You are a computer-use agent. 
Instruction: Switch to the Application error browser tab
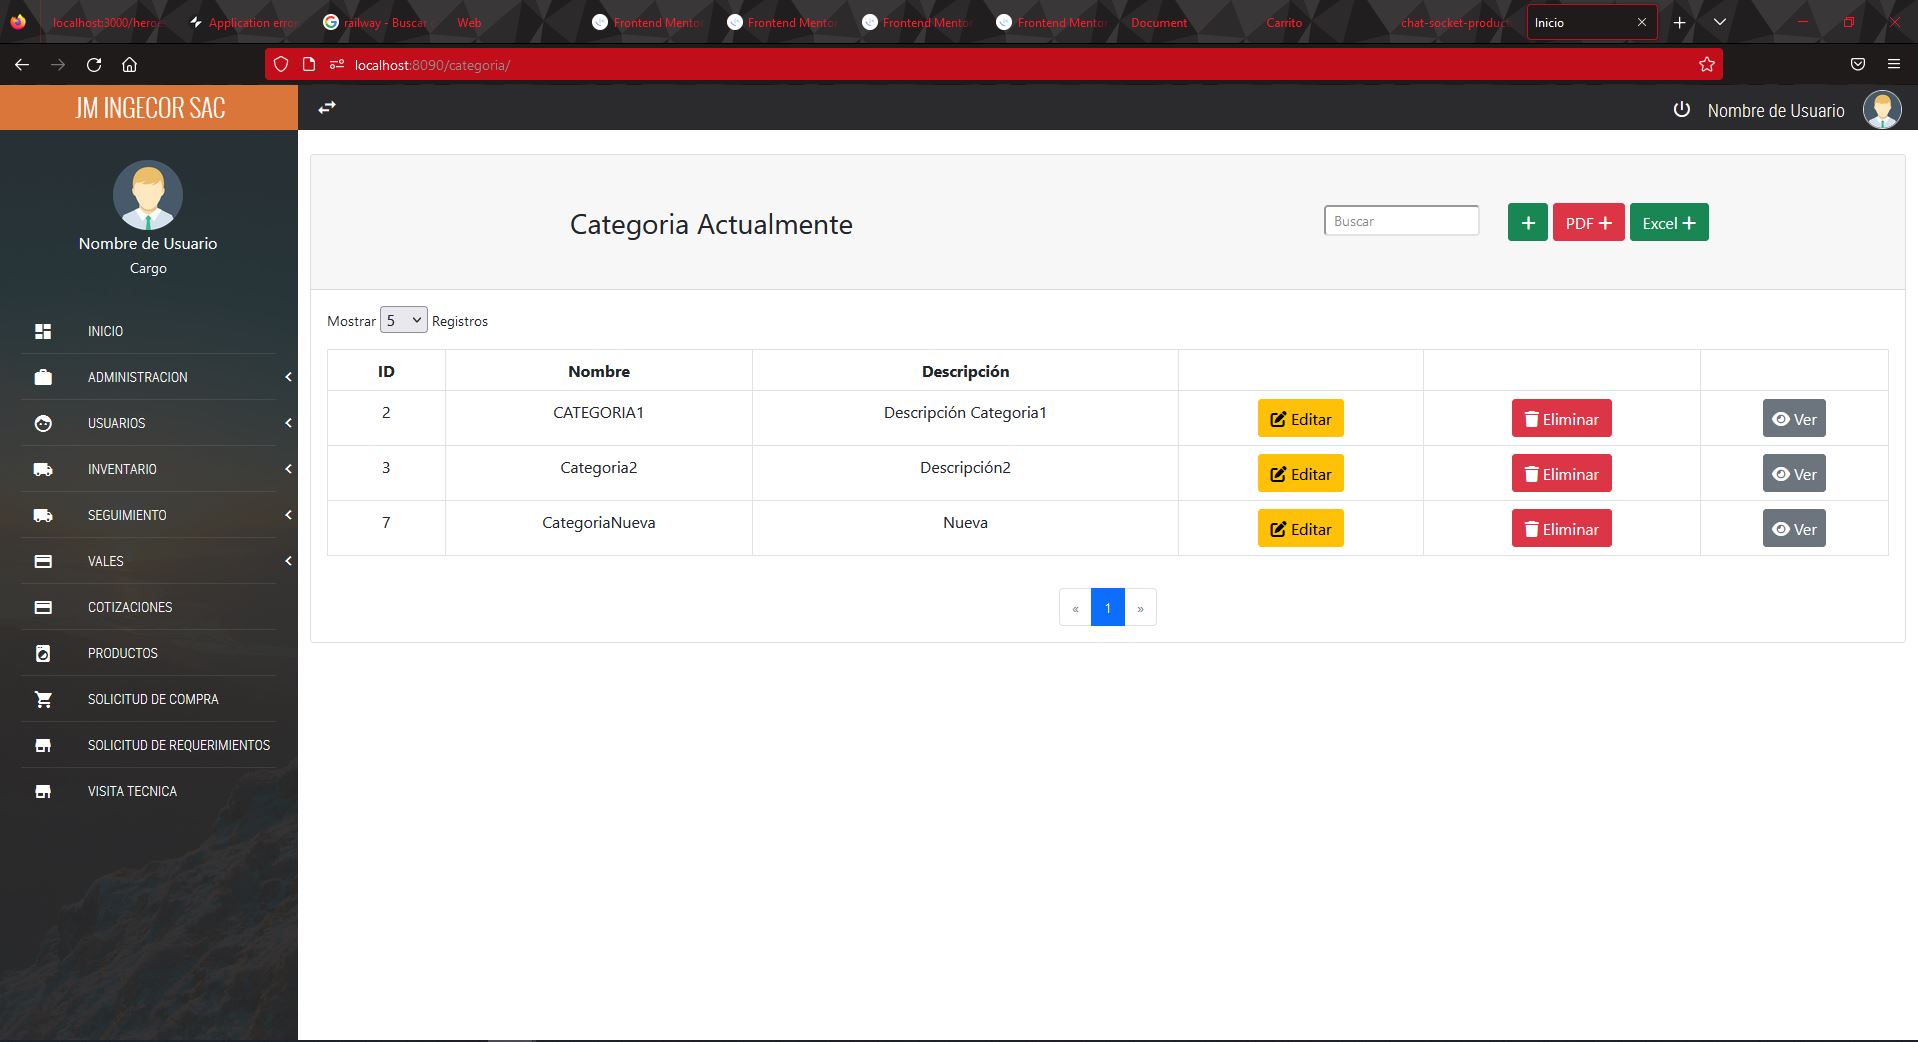pos(245,22)
